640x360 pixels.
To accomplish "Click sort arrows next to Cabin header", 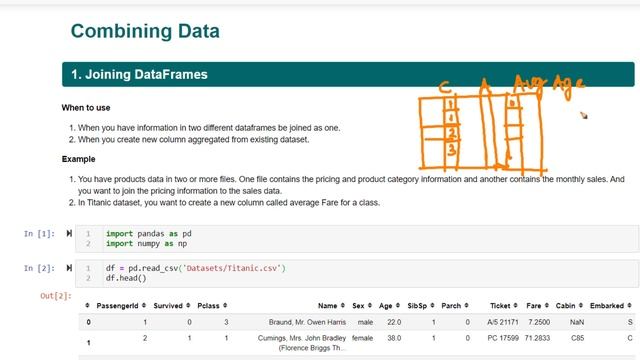I will pyautogui.click(x=580, y=305).
